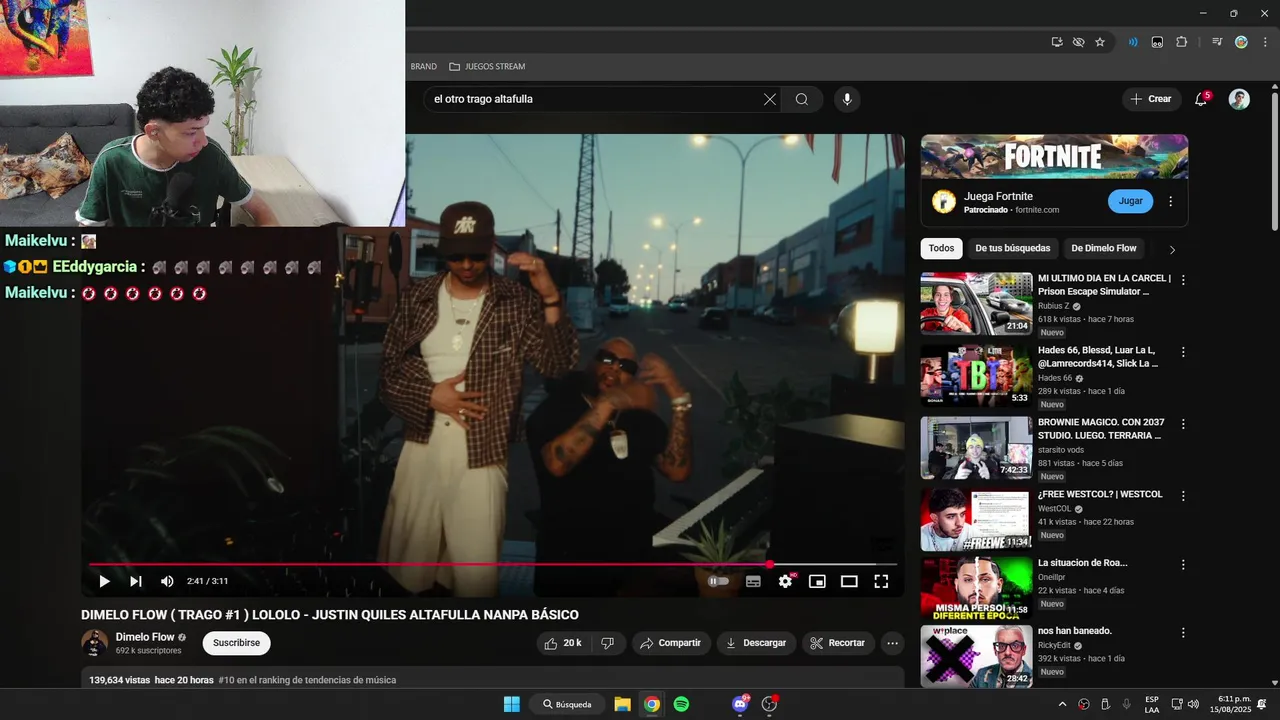Open the Chrome profile avatar
This screenshot has width=1280, height=720.
pos(1241,42)
